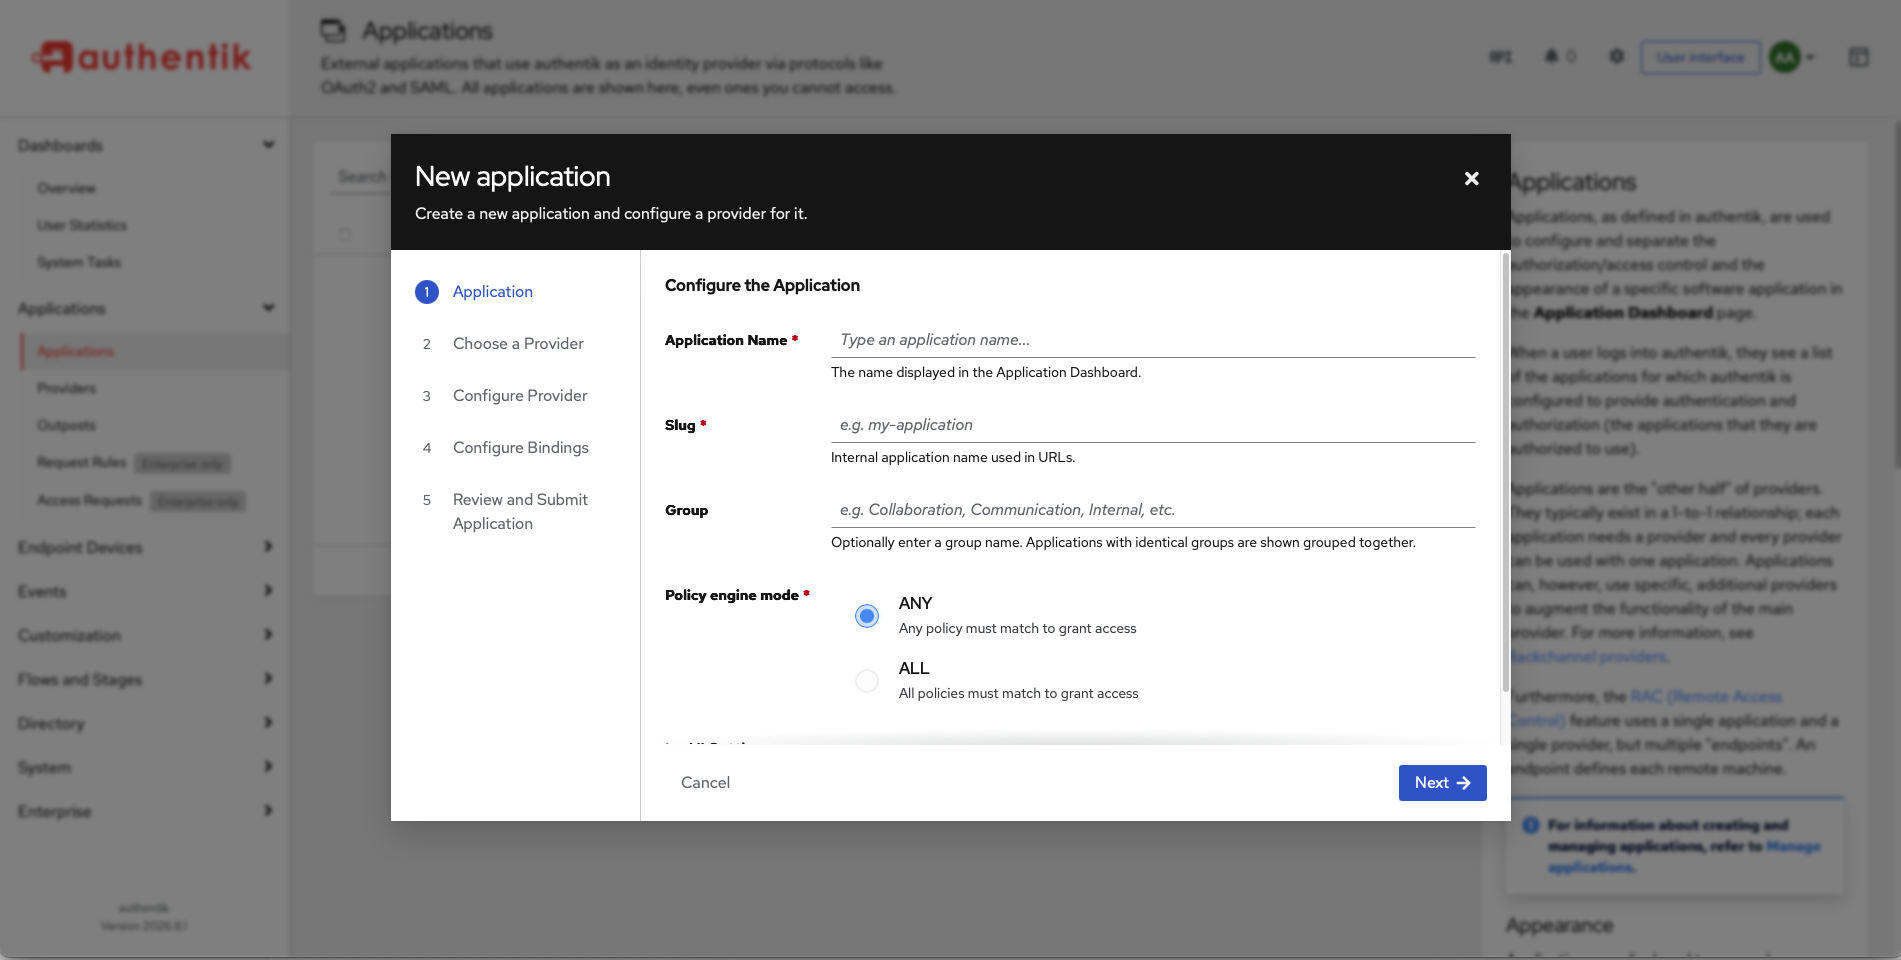Click the Next button
The height and width of the screenshot is (960, 1901).
click(x=1442, y=783)
